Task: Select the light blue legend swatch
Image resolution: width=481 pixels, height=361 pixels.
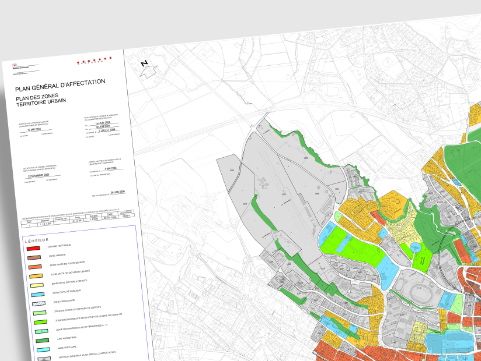Action: [38, 295]
